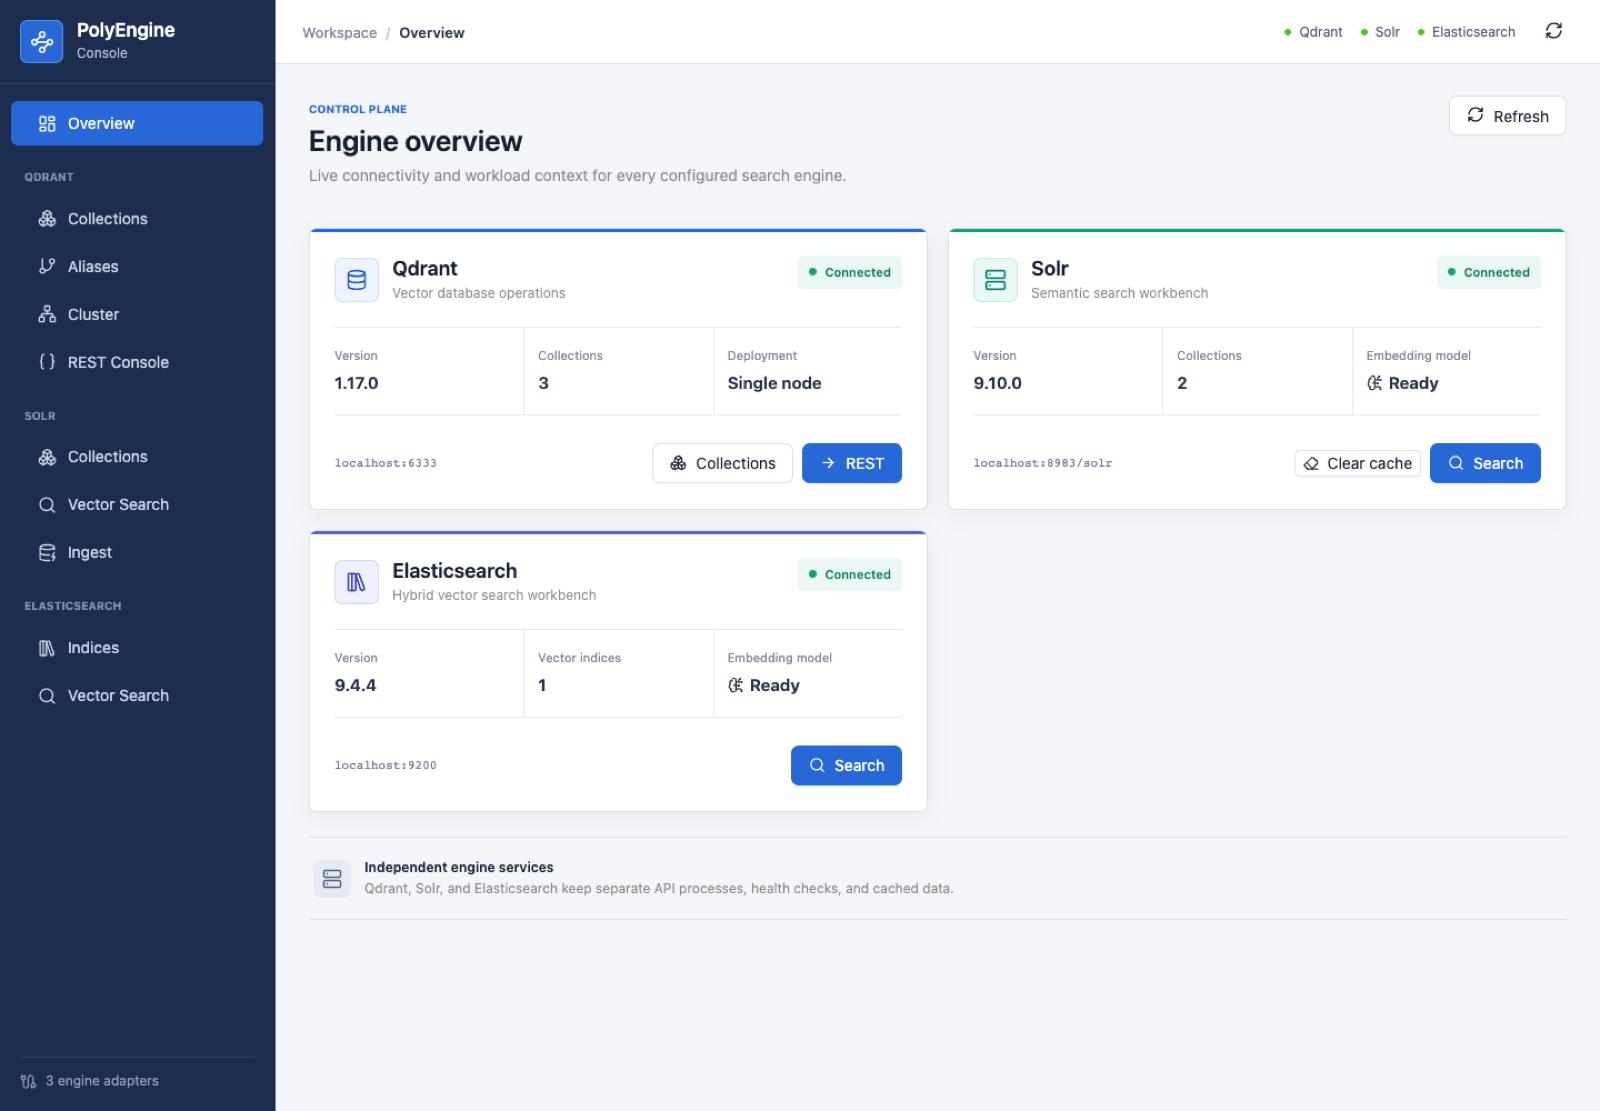Open Elasticsearch Indices page
Viewport: 1600px width, 1111px height.
tap(137, 648)
